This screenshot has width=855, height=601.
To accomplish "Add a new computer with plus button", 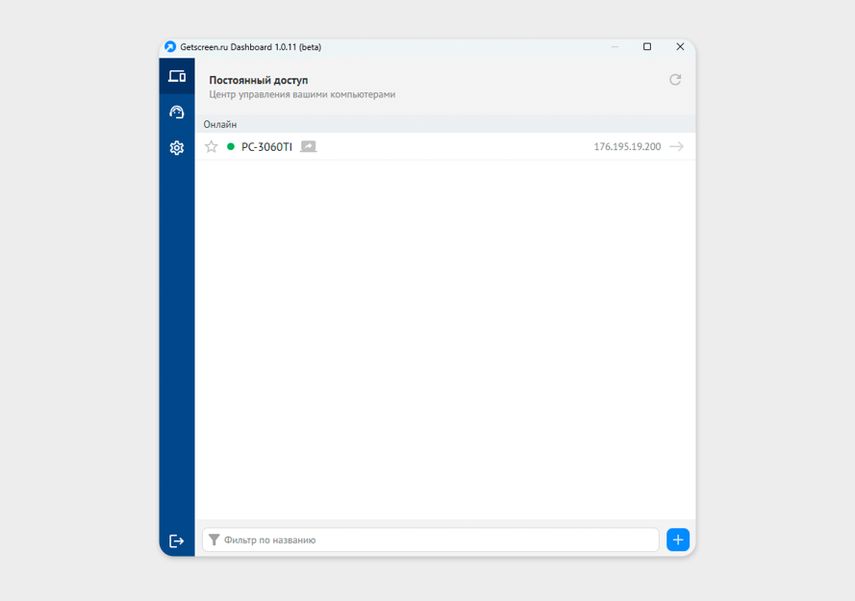I will point(678,539).
